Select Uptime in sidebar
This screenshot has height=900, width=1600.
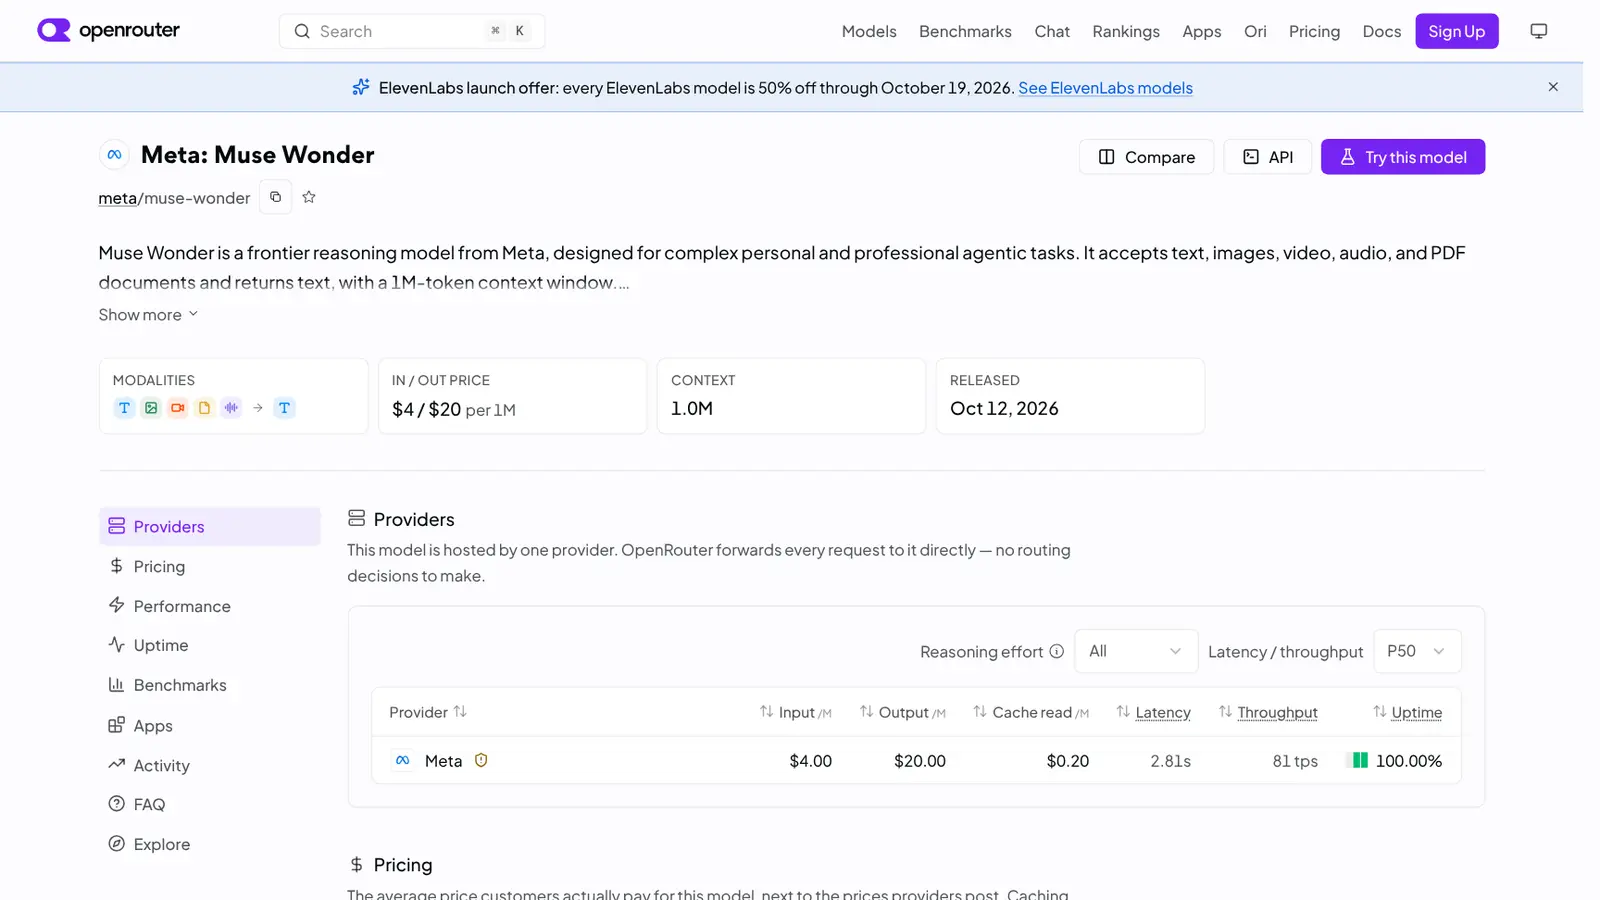tap(210, 645)
